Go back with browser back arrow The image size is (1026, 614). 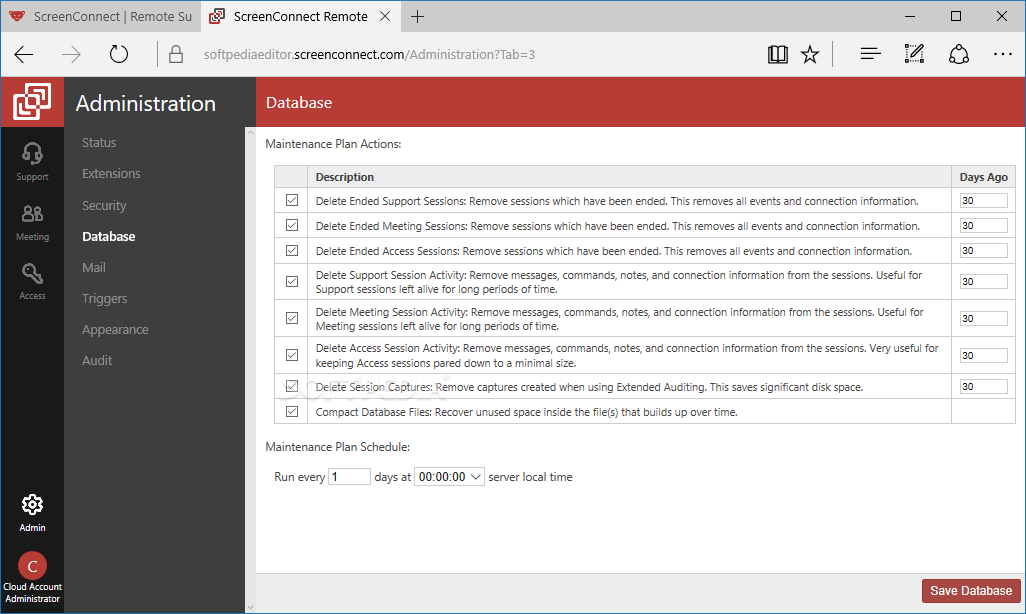[24, 54]
